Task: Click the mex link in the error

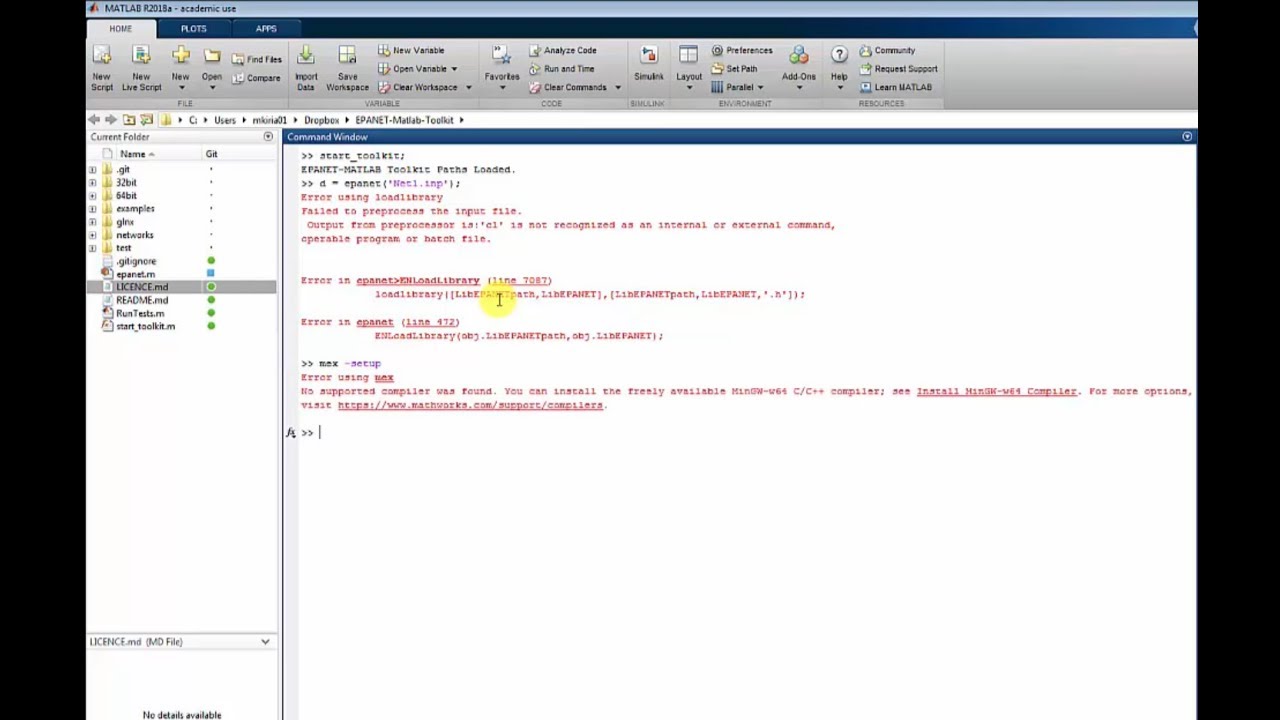Action: [384, 378]
